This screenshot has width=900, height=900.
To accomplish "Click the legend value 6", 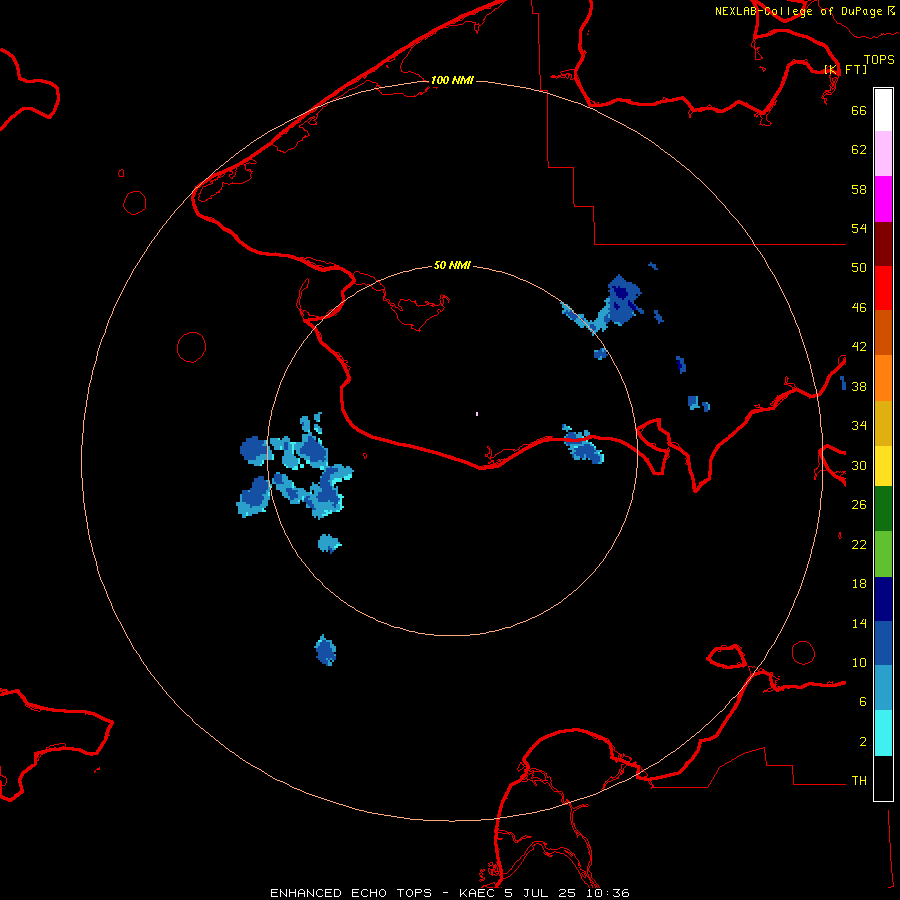I will coord(863,702).
